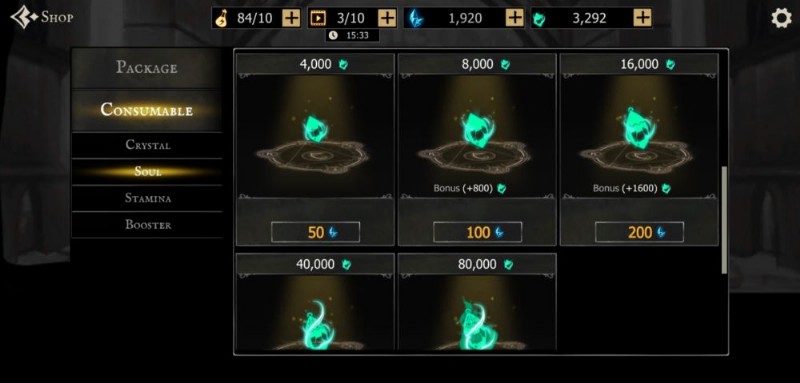Buy 4,000 souls for 50 crystals
Viewport: 800px width, 383px height.
(x=315, y=233)
